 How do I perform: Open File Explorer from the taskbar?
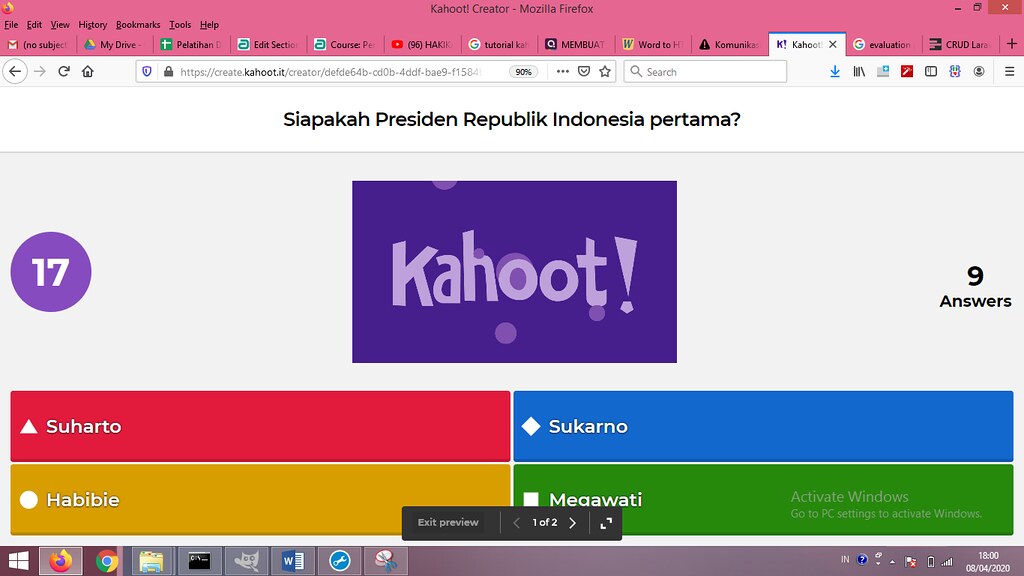tap(152, 561)
